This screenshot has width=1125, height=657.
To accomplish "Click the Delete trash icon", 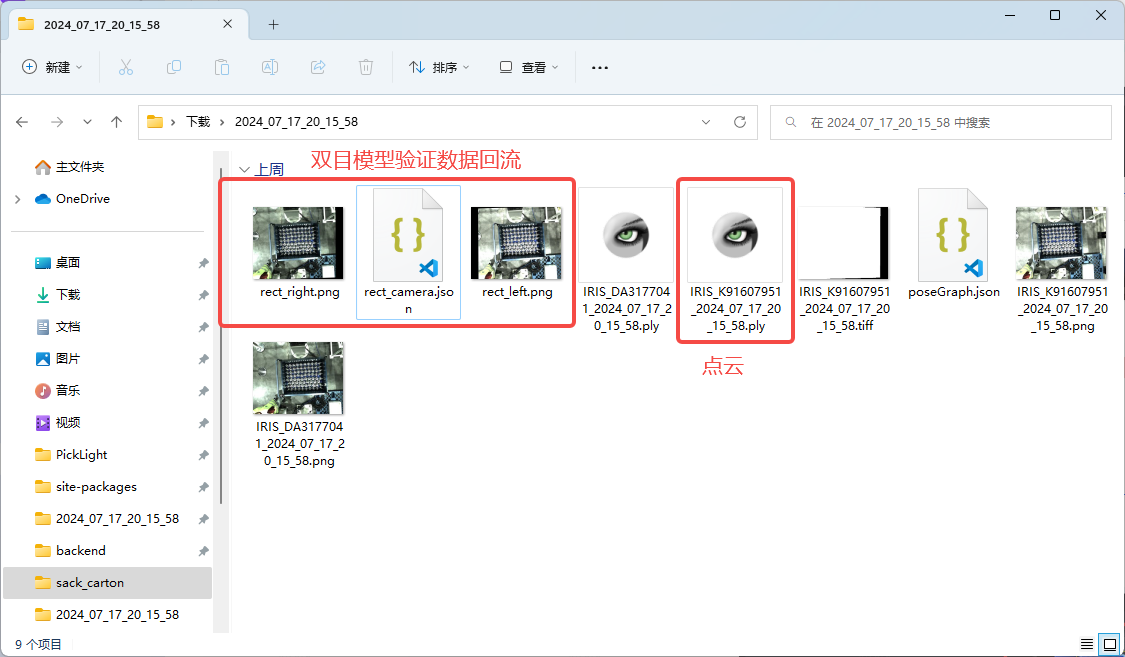I will point(366,67).
